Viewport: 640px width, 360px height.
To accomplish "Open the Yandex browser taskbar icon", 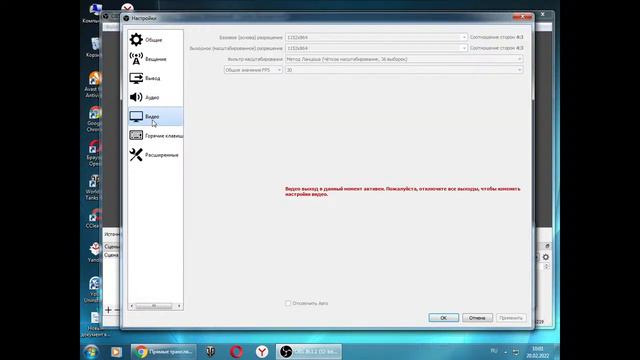I will pos(262,351).
